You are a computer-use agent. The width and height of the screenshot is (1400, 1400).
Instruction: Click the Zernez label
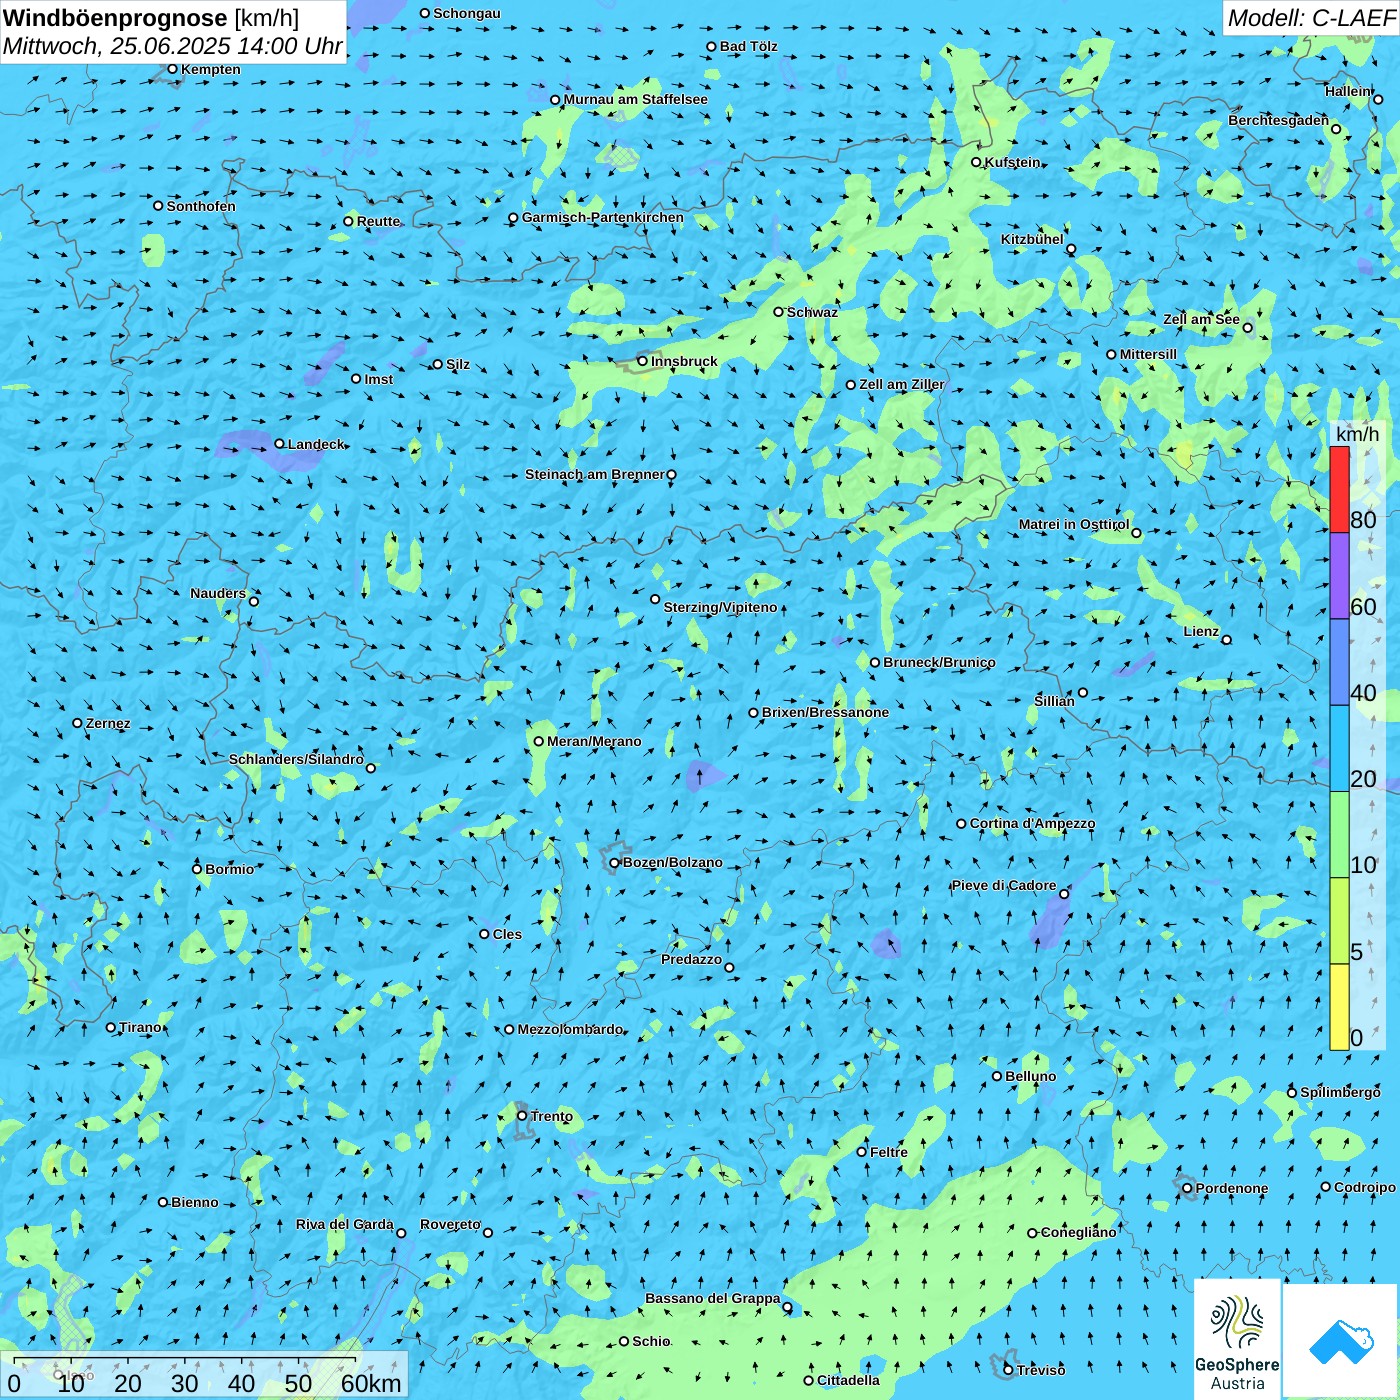pos(108,723)
